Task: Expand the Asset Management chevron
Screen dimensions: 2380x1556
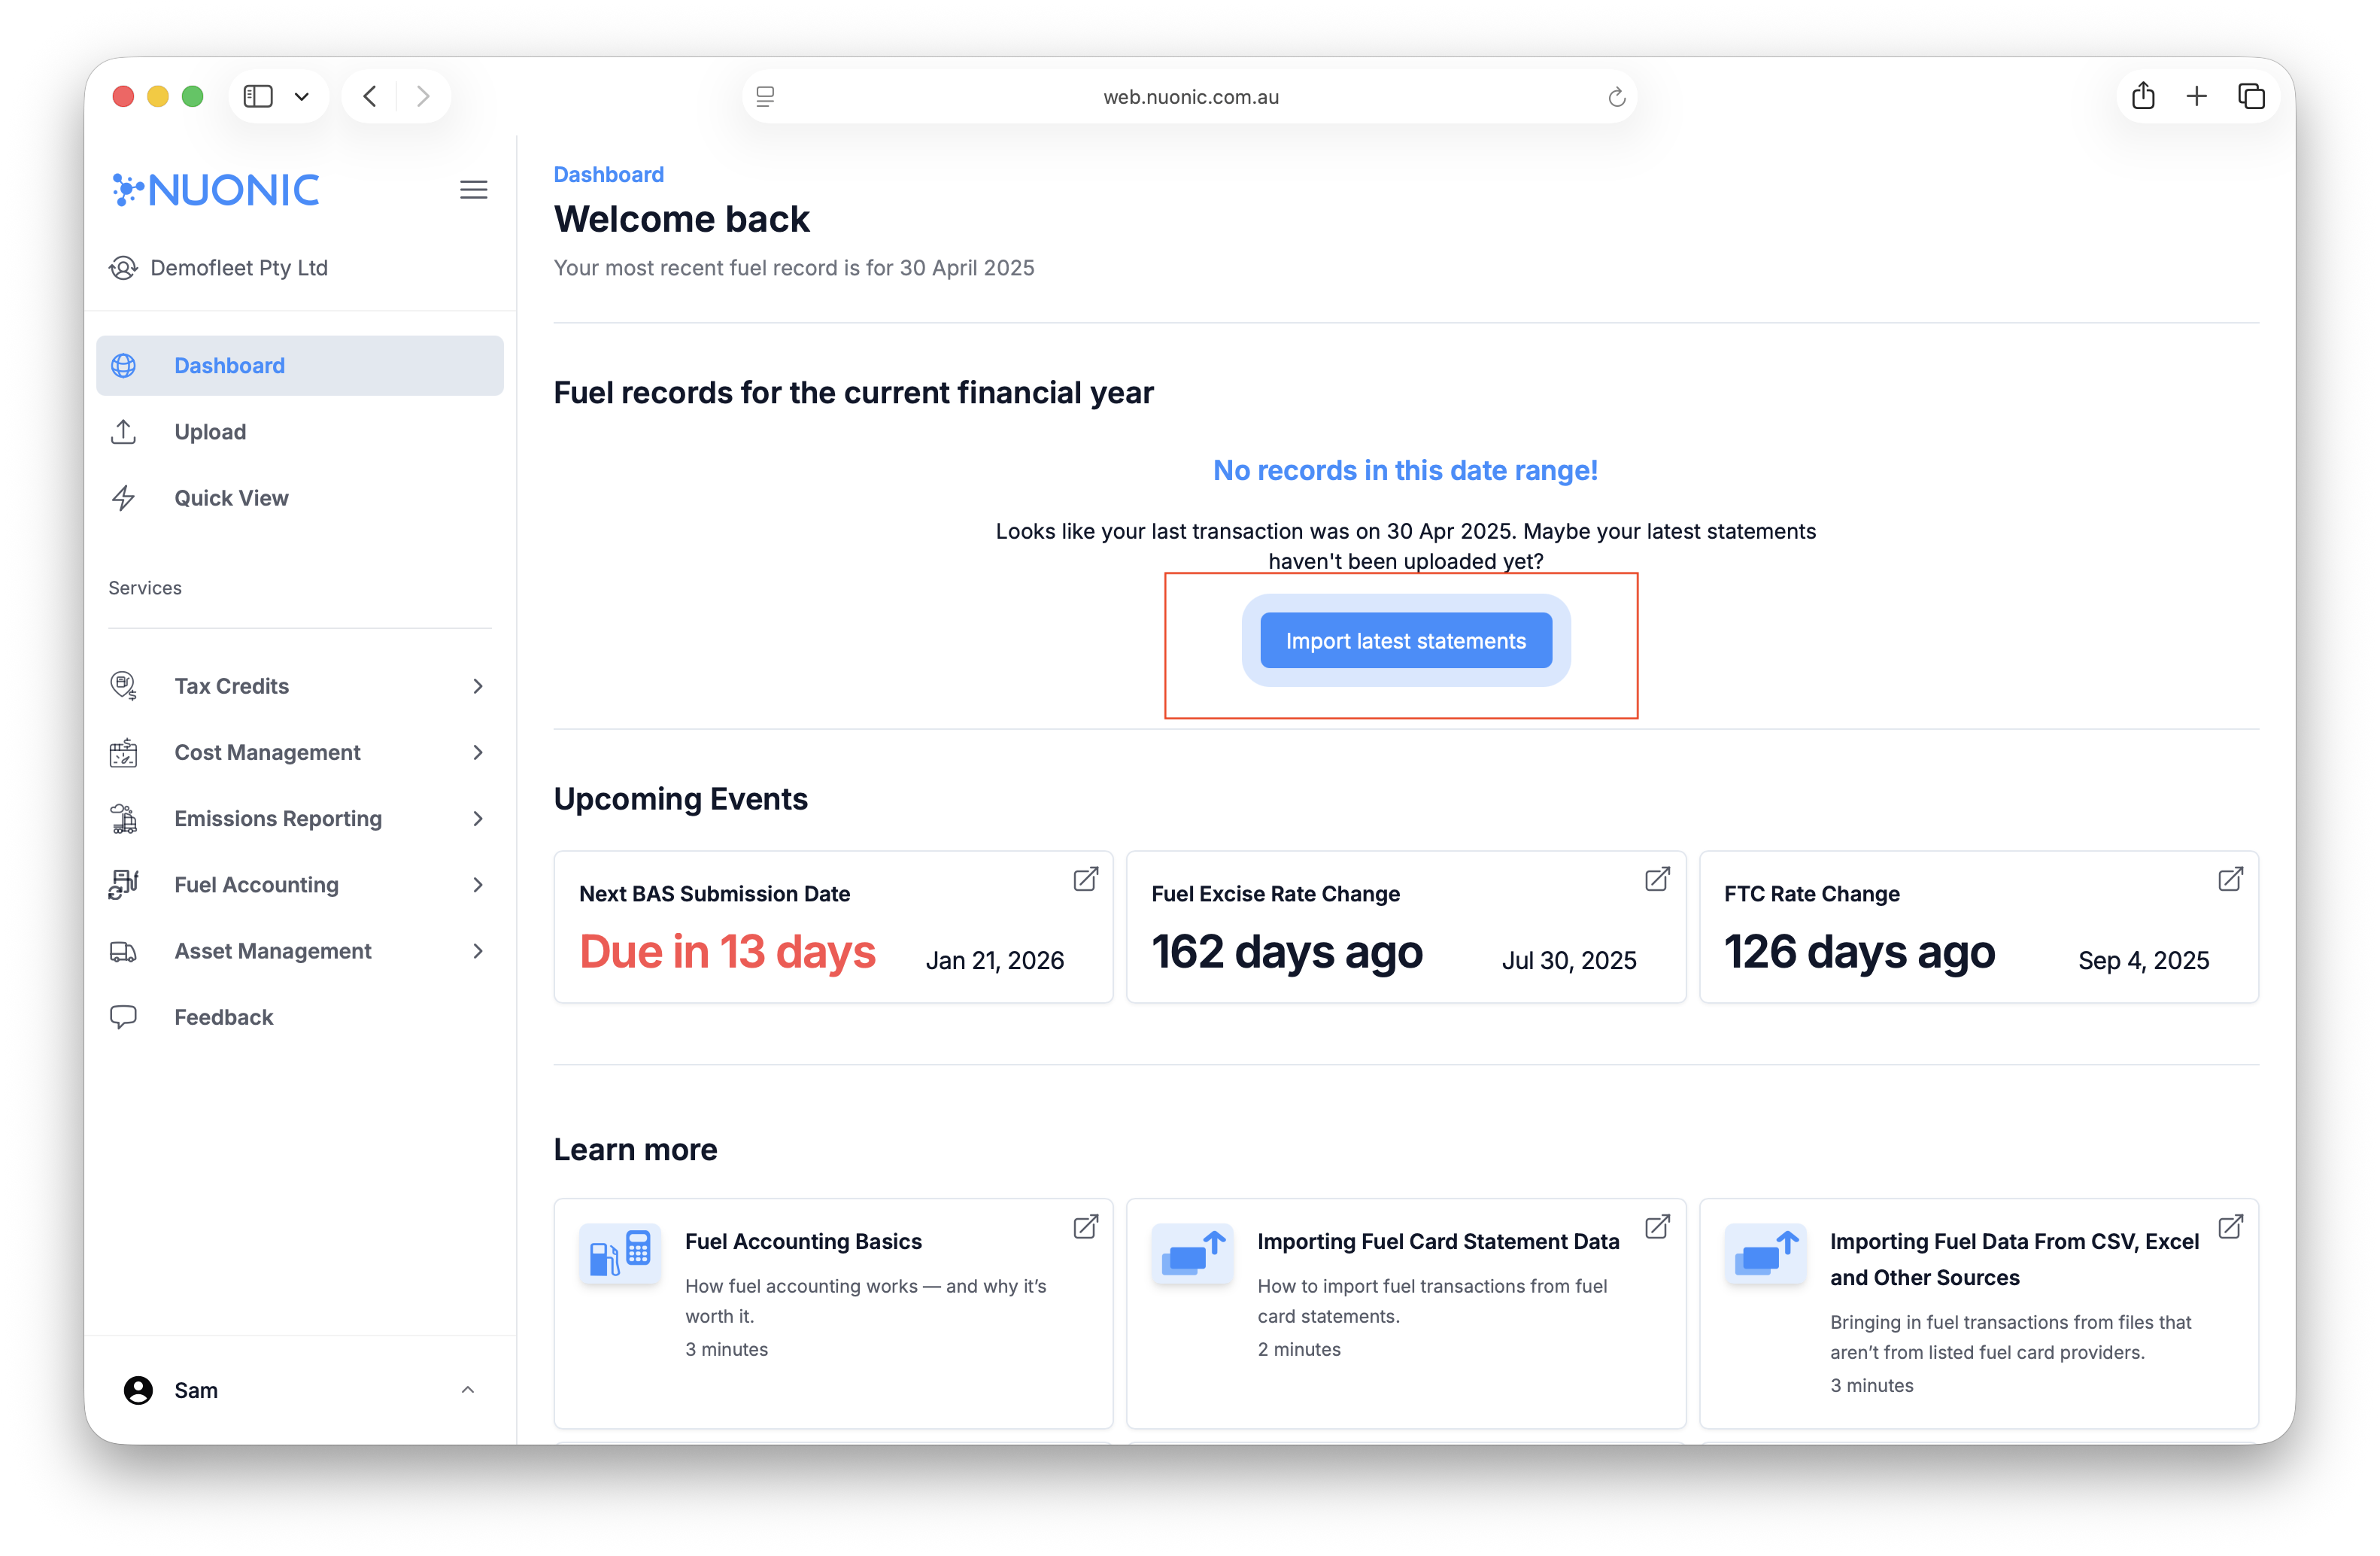Action: point(477,951)
